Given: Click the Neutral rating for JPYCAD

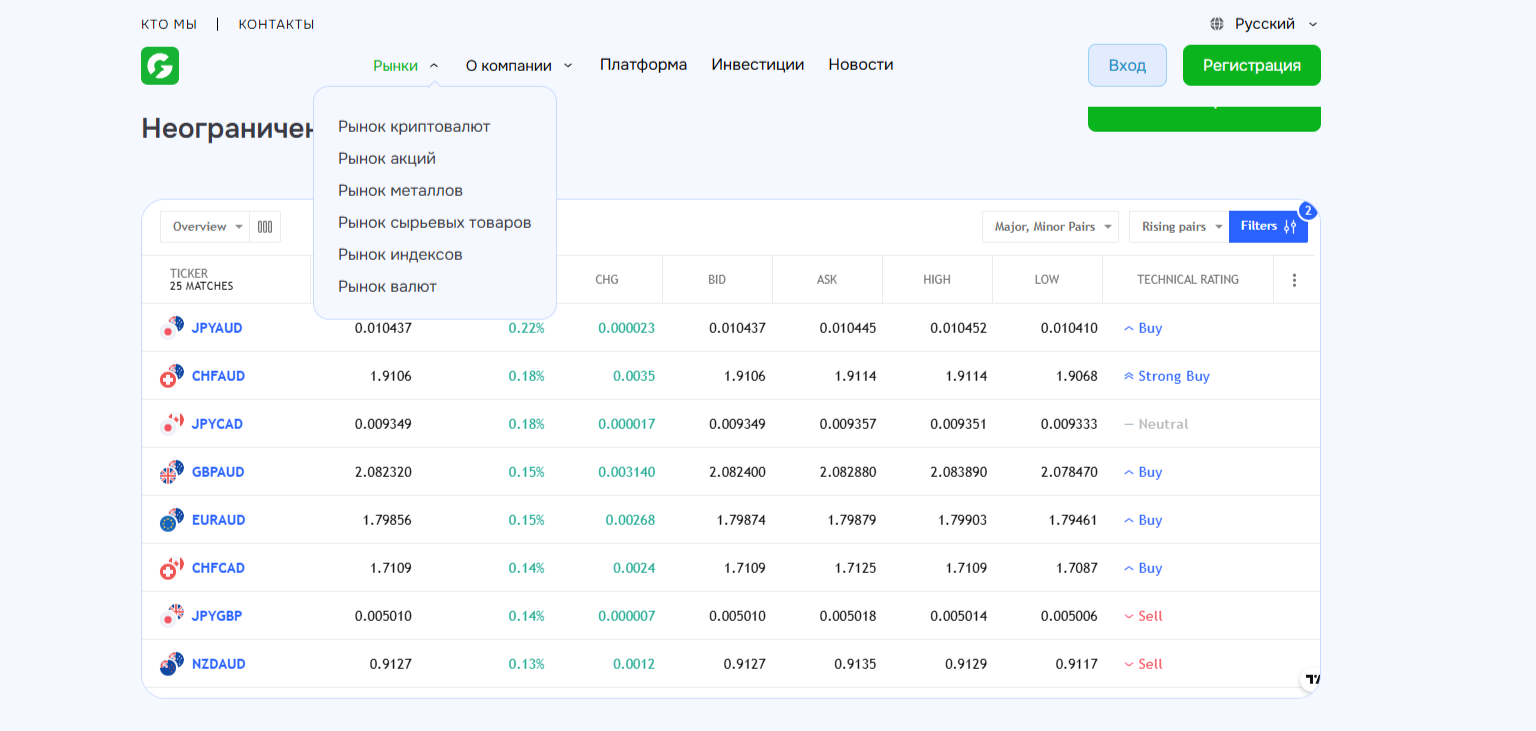Looking at the screenshot, I should tap(1156, 424).
